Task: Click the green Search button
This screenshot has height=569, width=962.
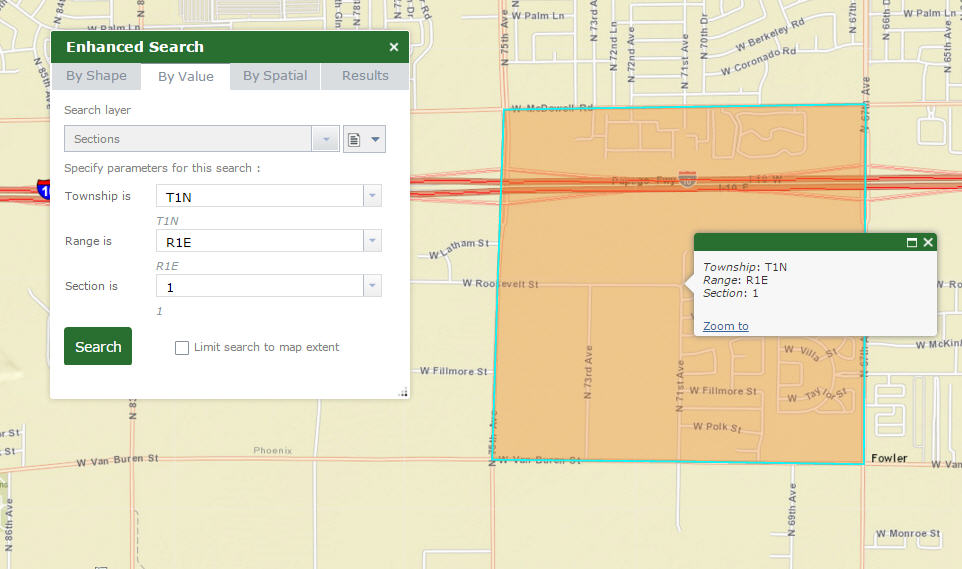Action: point(98,346)
